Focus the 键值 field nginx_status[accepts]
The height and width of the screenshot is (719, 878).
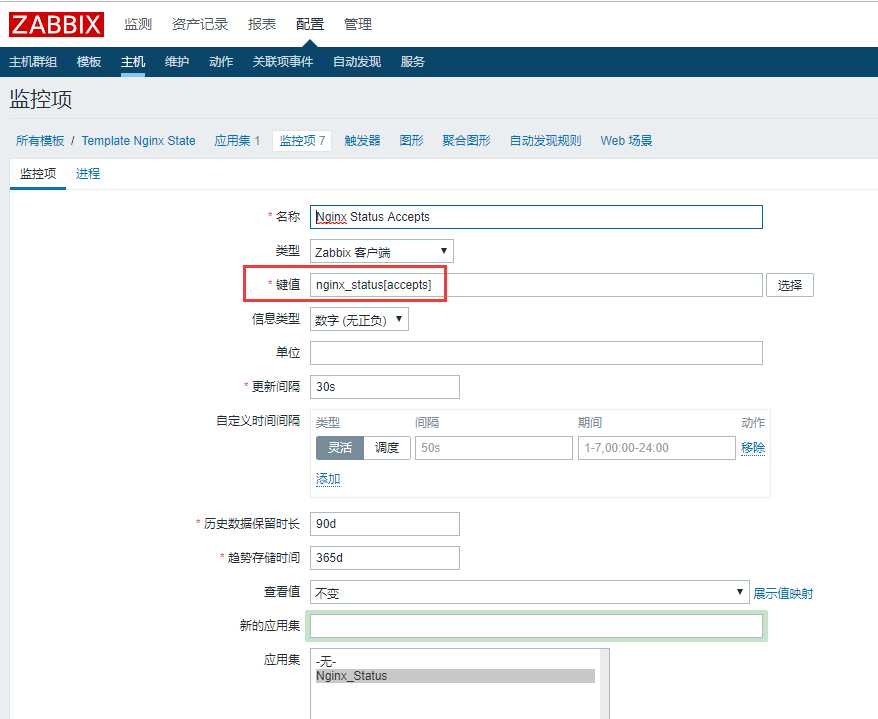[536, 285]
